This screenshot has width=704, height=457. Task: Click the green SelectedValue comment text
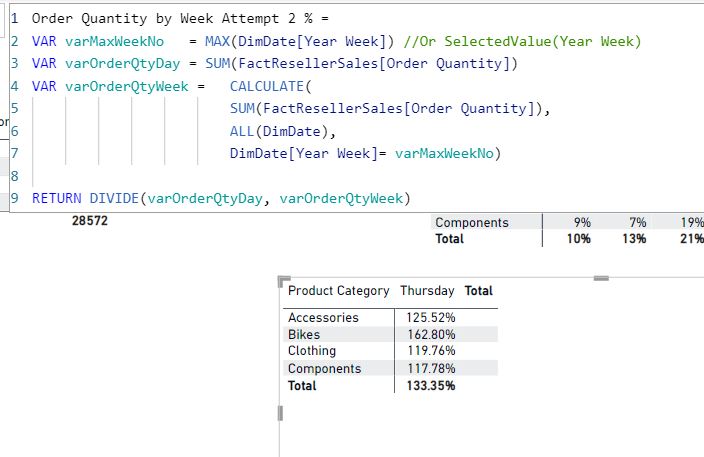(x=522, y=41)
